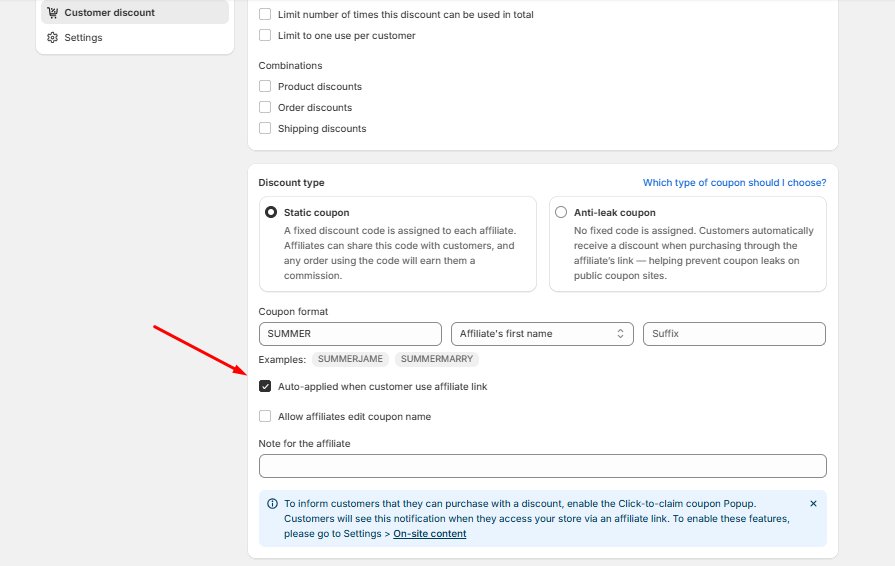
Task: Select the Static coupon radio option
Action: pos(271,213)
